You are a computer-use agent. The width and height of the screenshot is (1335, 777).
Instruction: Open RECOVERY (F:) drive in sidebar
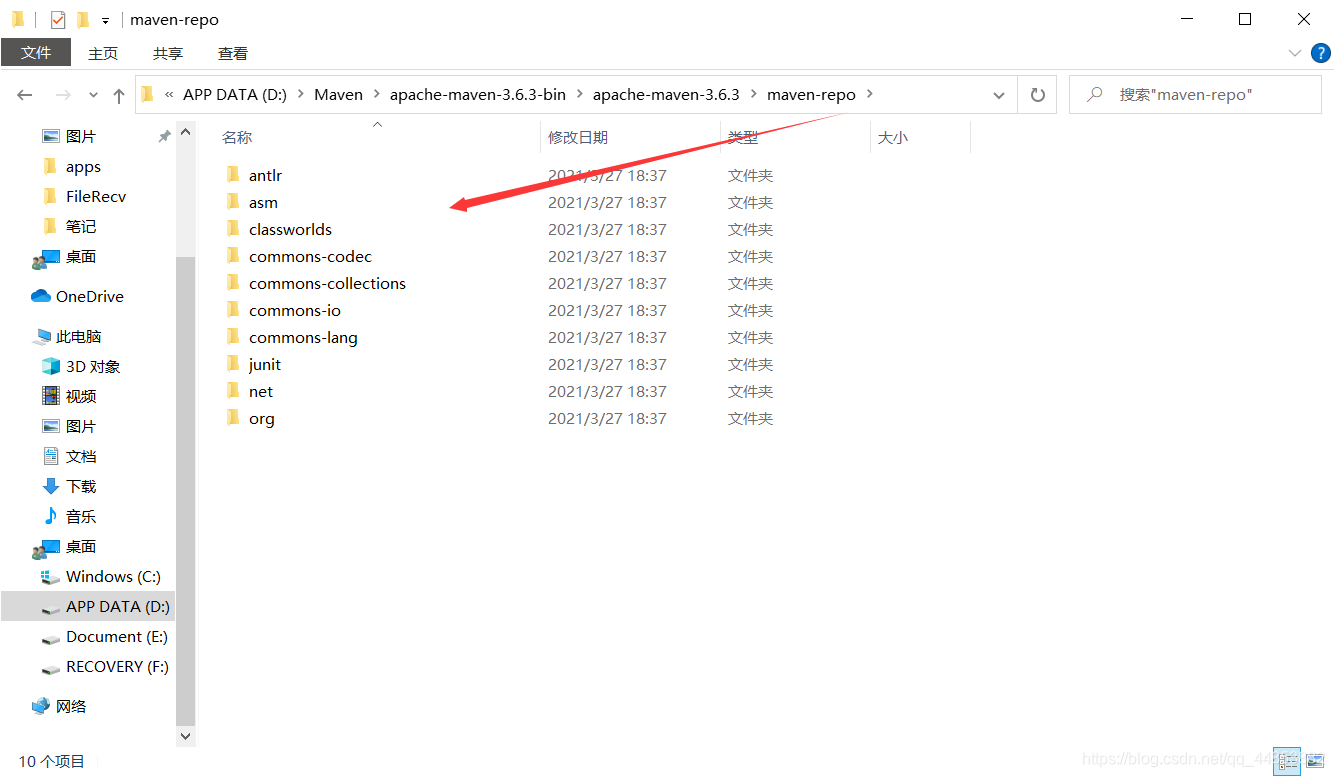tap(117, 666)
